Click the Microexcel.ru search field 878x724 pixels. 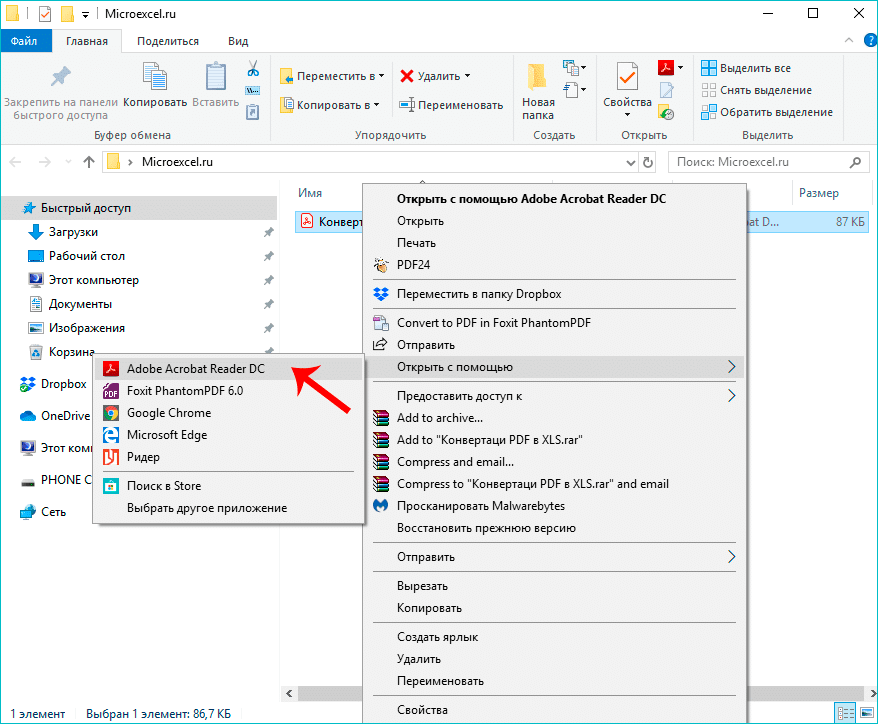coord(760,162)
